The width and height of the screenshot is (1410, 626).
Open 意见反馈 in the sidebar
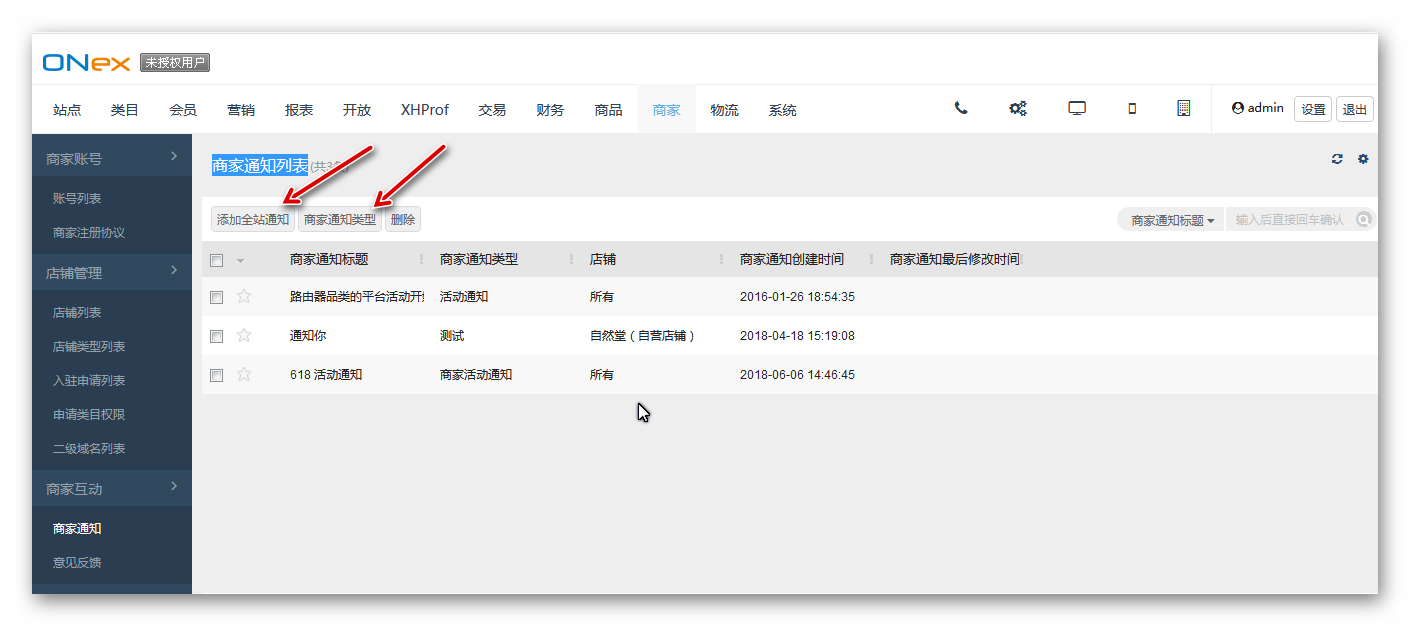77,563
